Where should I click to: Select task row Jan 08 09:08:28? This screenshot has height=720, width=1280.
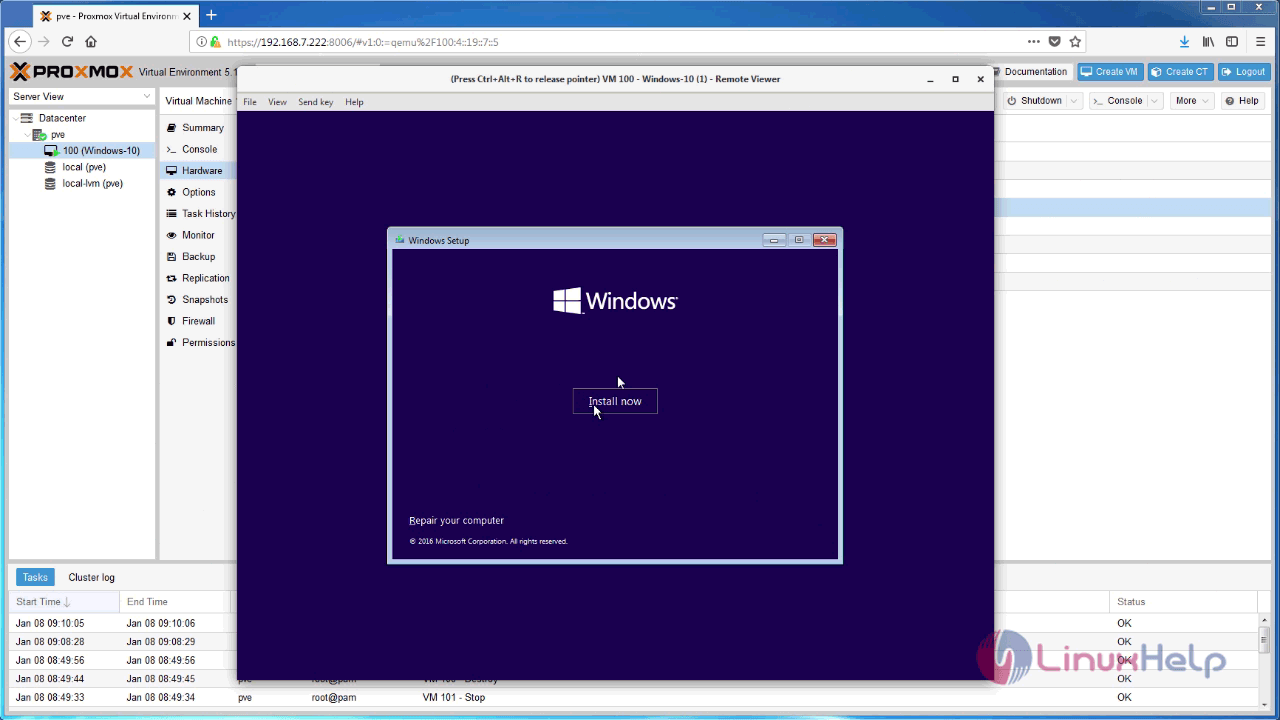click(x=634, y=642)
